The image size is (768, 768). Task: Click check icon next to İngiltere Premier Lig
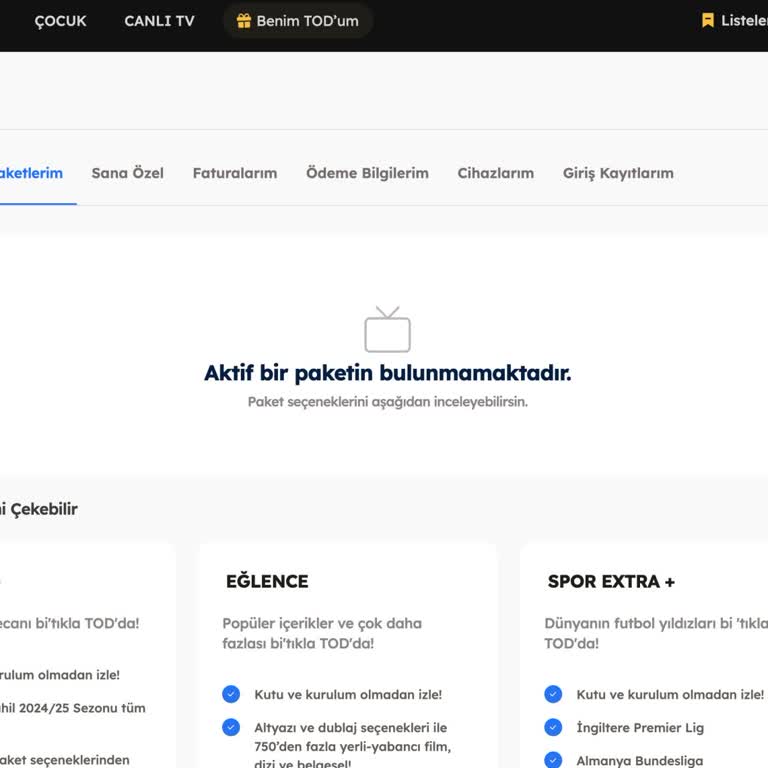553,727
